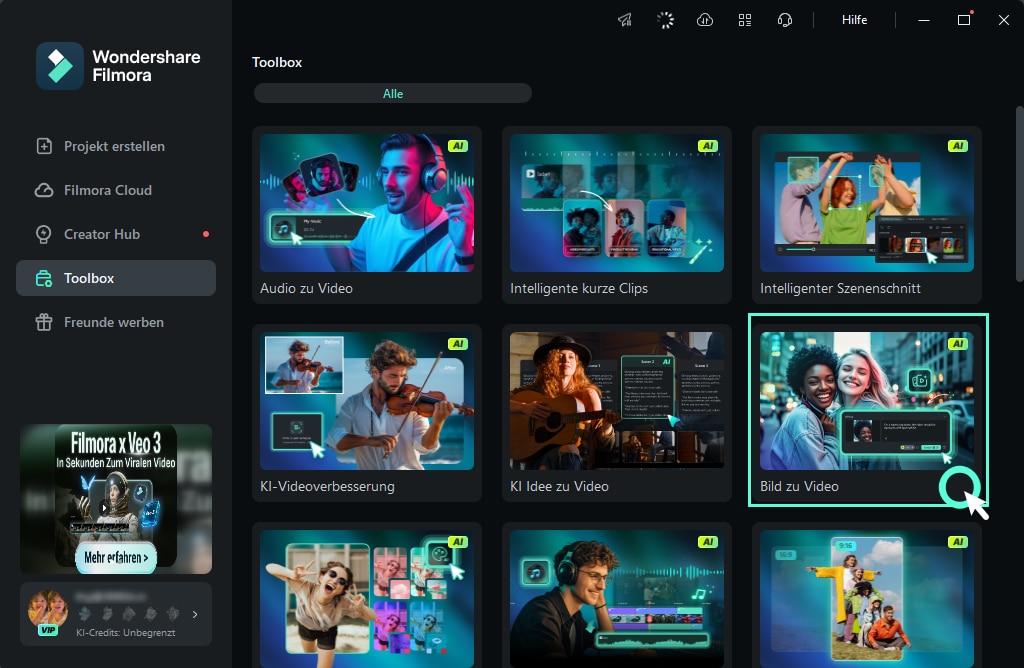Open Filmora Cloud in sidebar

(116, 190)
